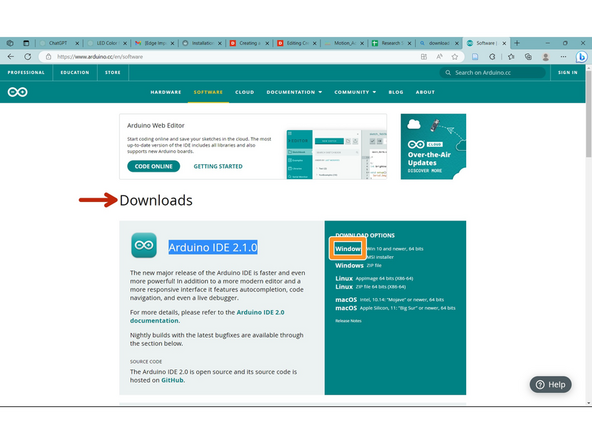The height and width of the screenshot is (444, 592).
Task: Click the search magnifier icon on Arduino.cc
Action: coord(448,72)
